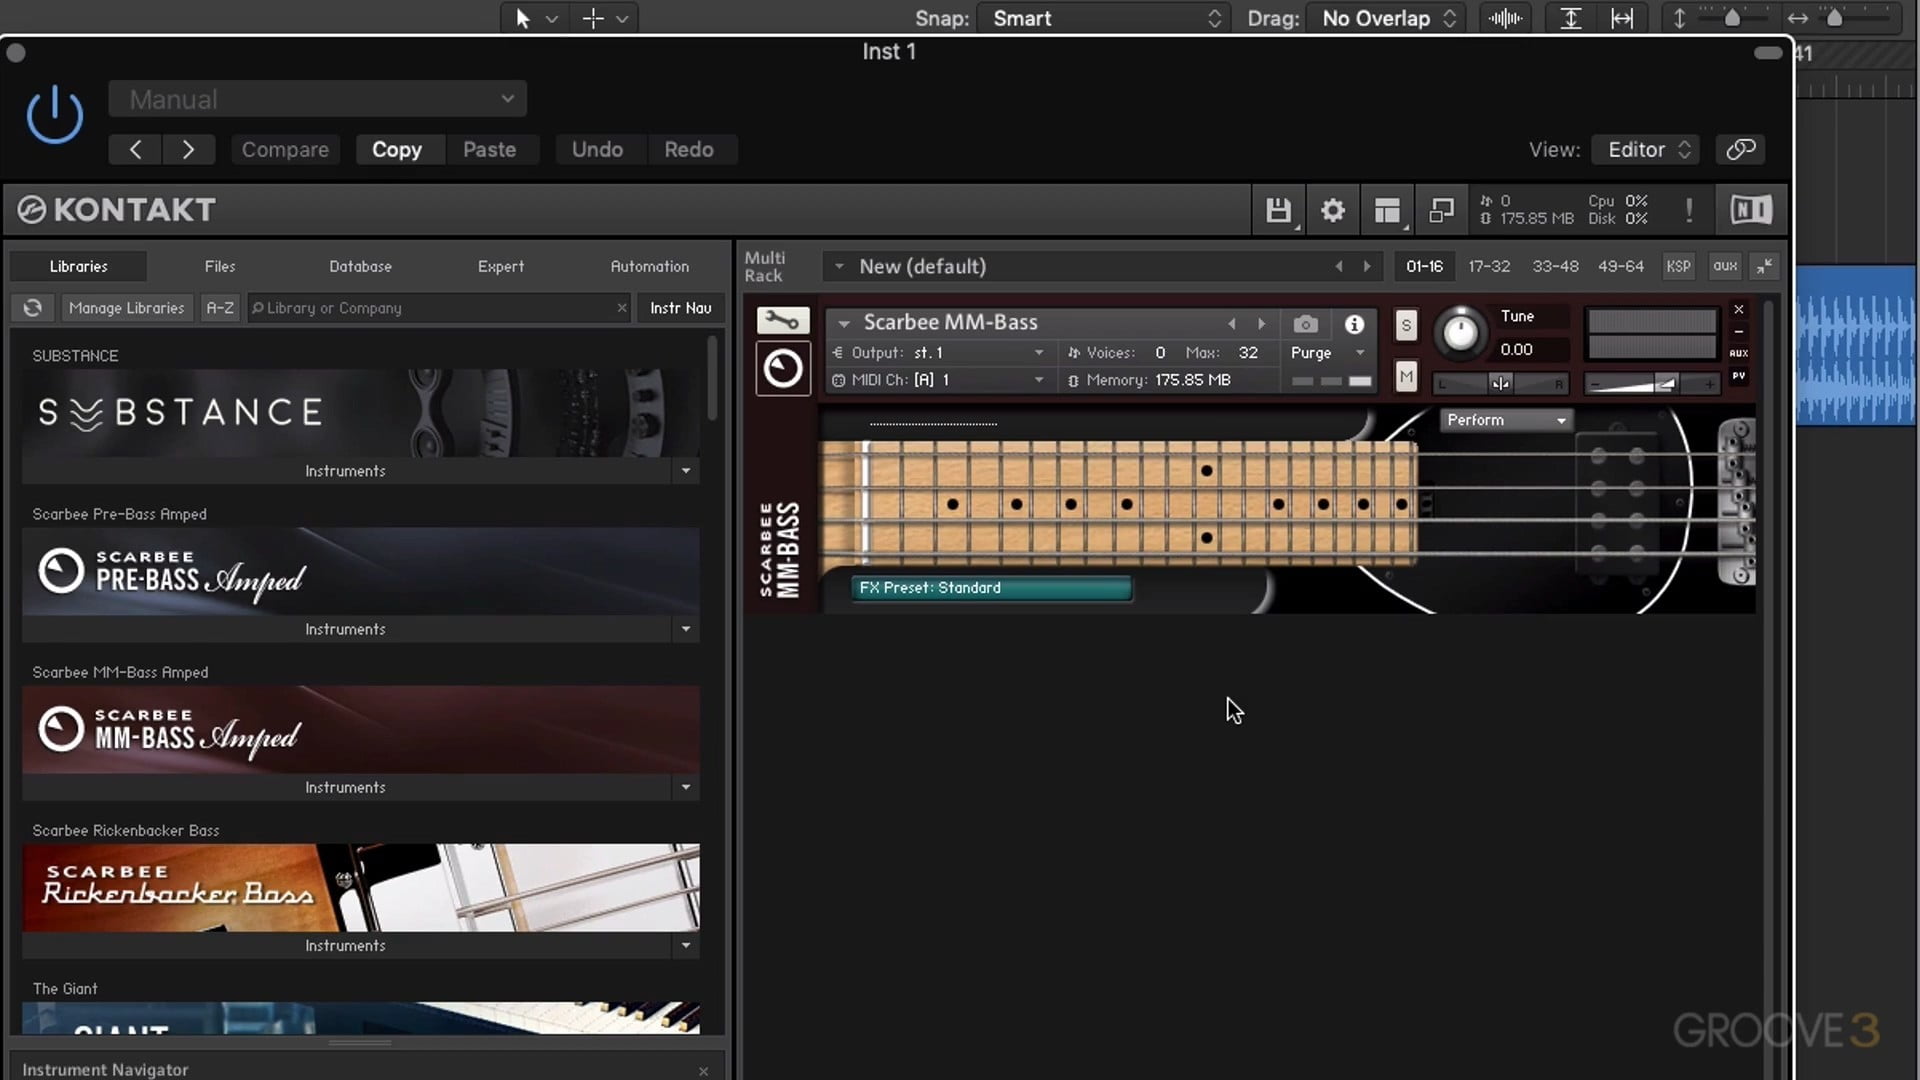Toggle the Solo button on Scarbee MM-Bass
The width and height of the screenshot is (1920, 1080).
coord(1406,326)
